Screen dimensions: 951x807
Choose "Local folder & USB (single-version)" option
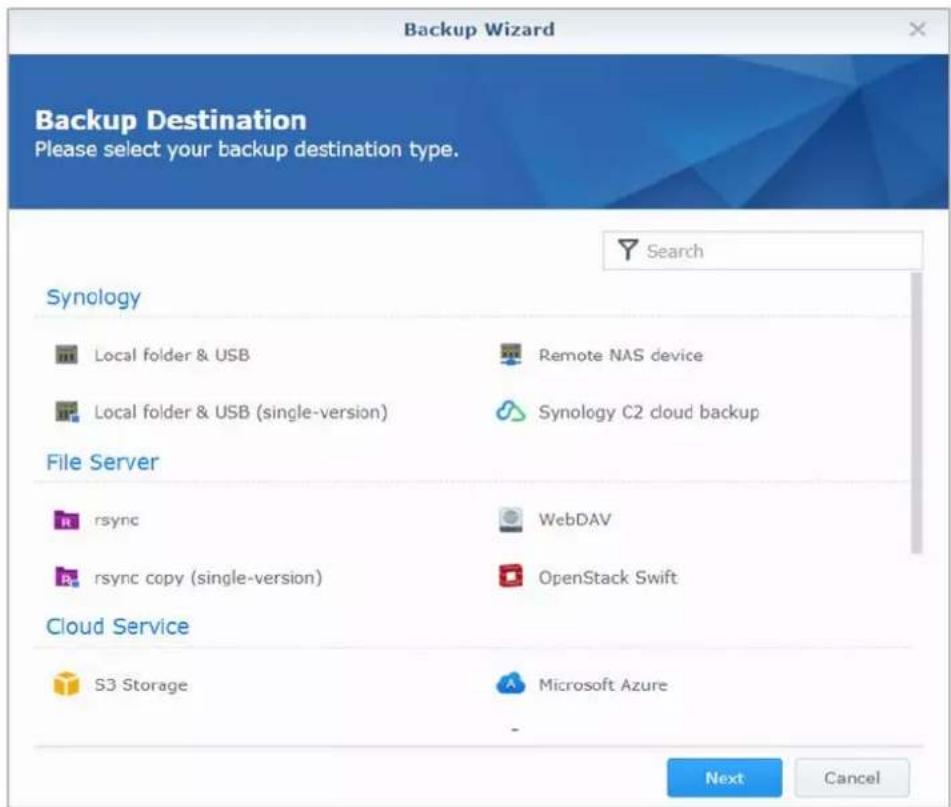(x=241, y=412)
